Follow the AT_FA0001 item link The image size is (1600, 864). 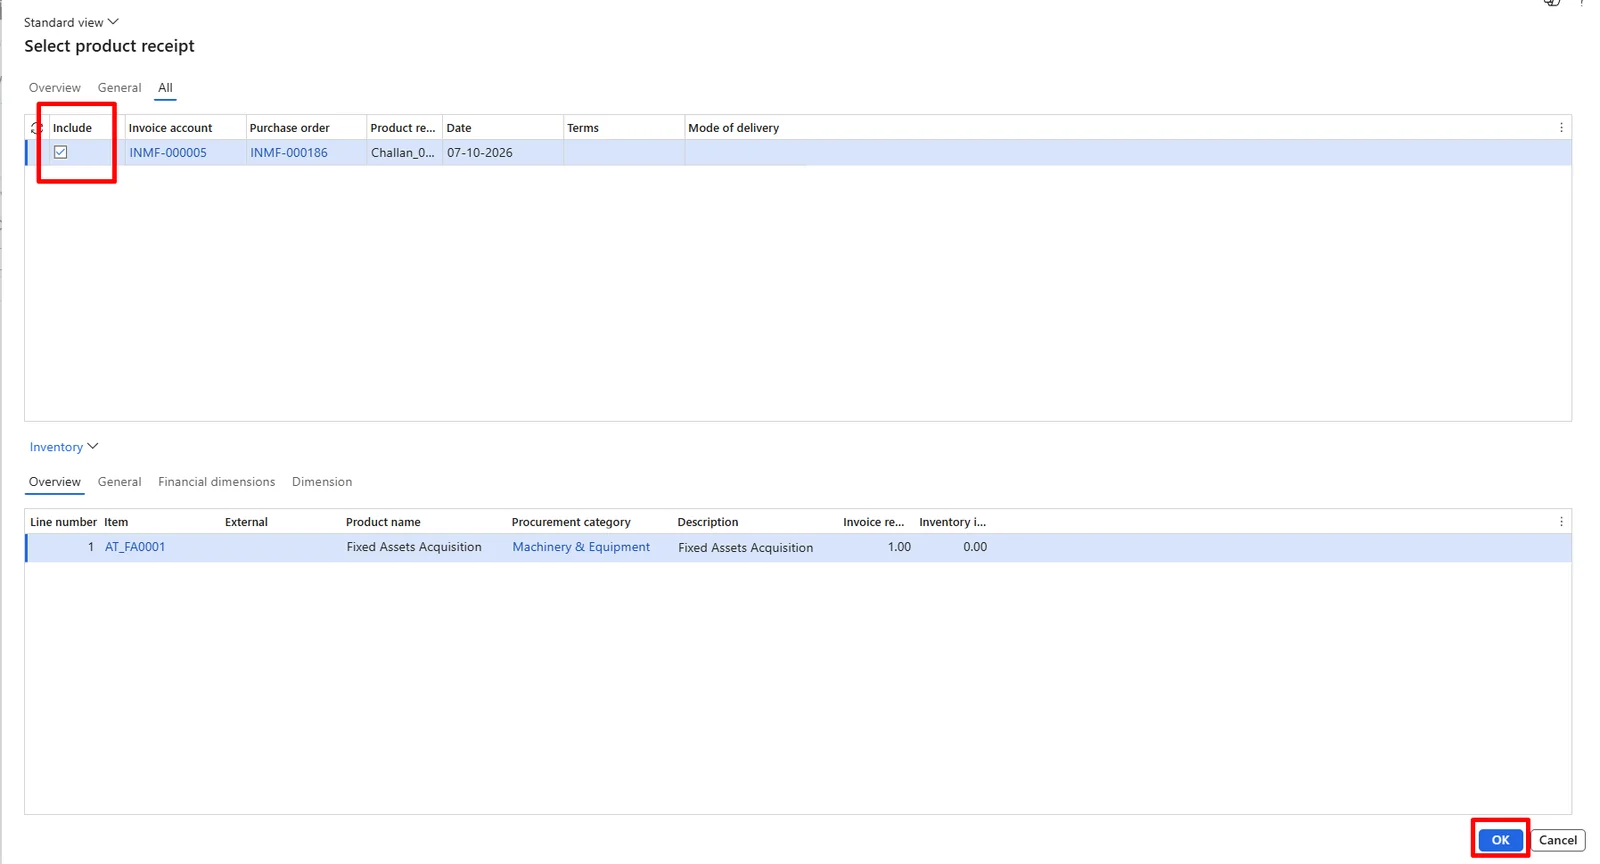[135, 547]
